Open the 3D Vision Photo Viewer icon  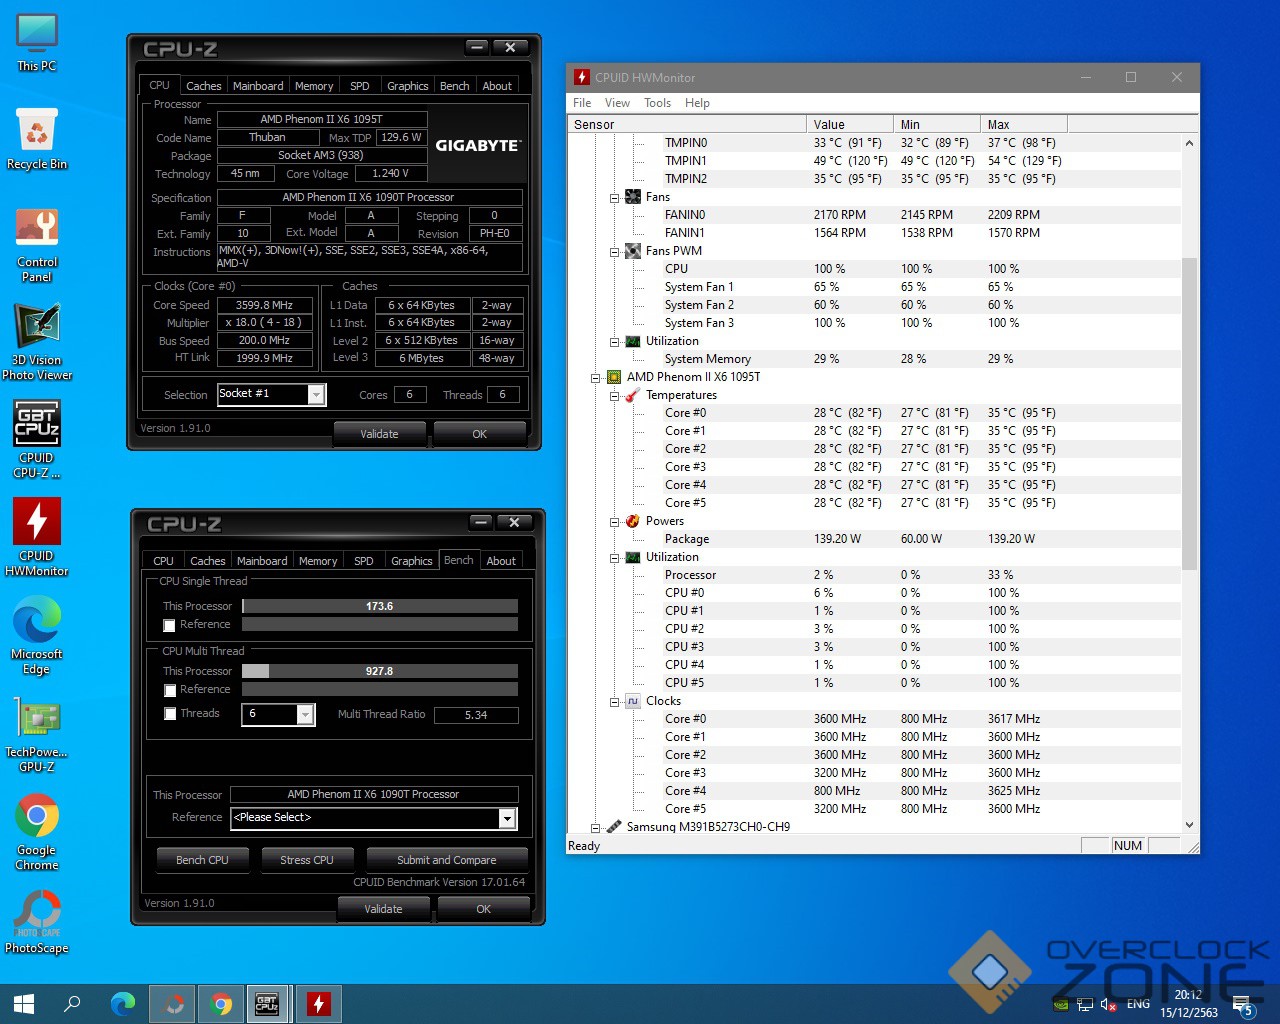(x=37, y=326)
